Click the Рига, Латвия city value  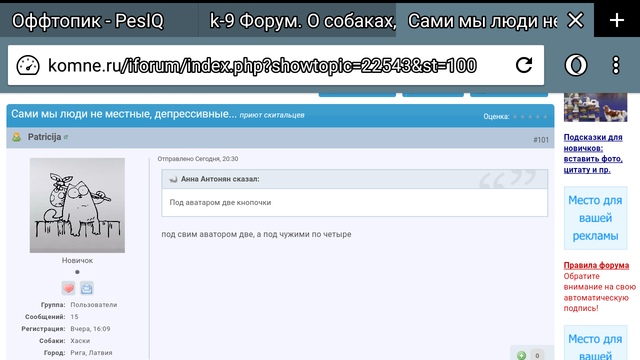click(x=91, y=353)
